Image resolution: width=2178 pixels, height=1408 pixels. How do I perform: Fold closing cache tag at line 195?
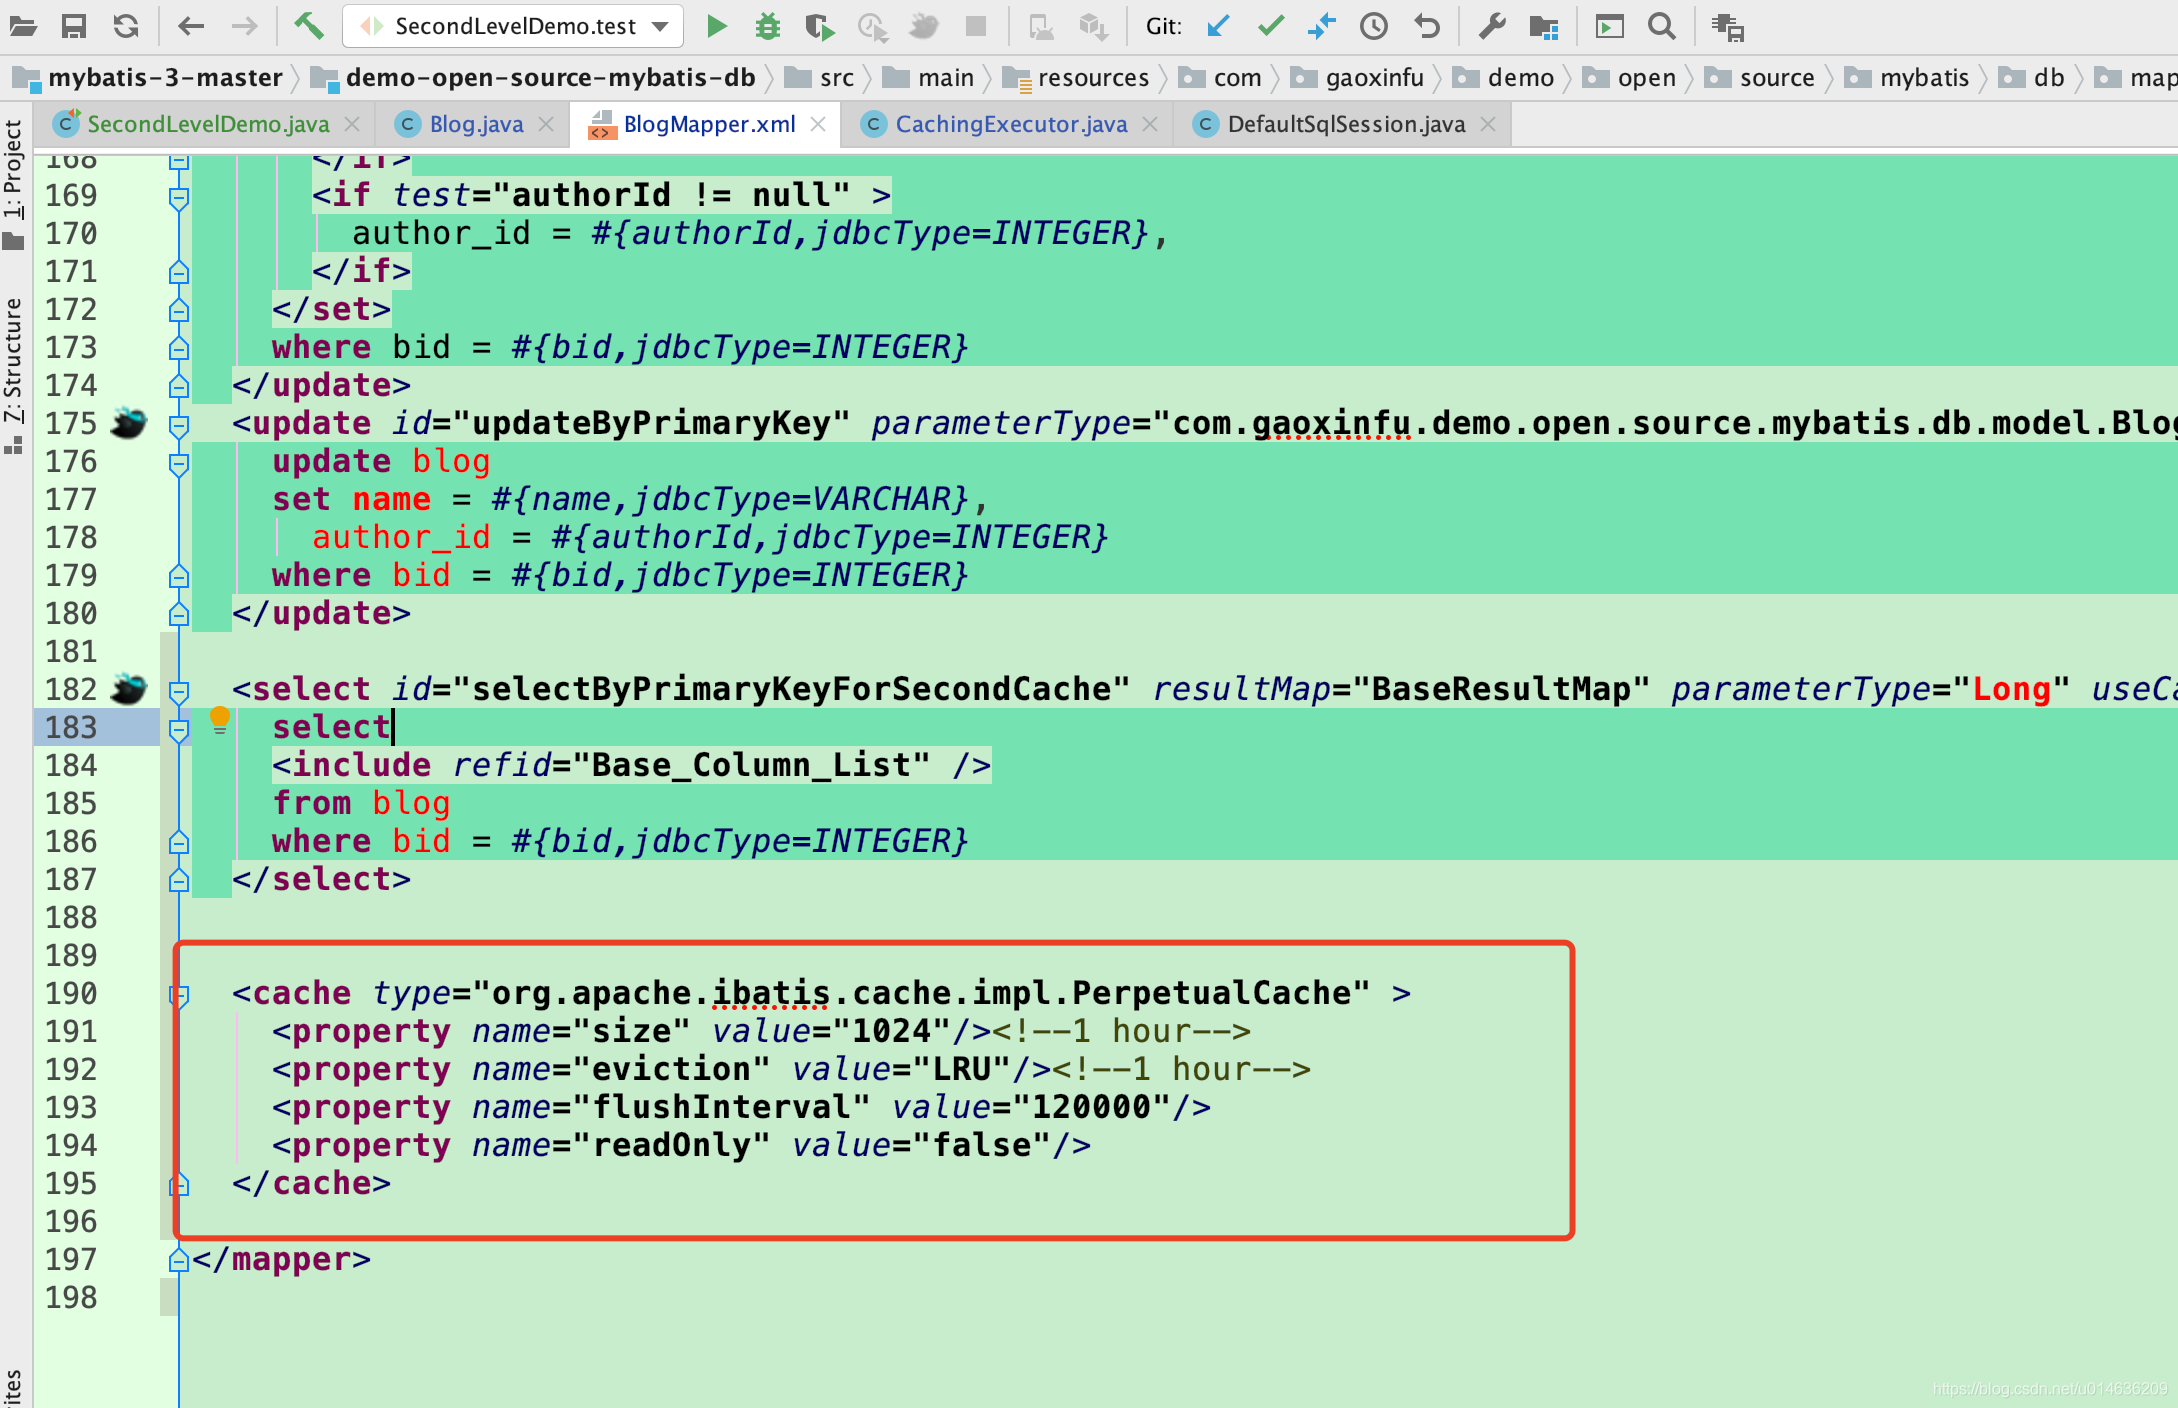pos(179,1184)
